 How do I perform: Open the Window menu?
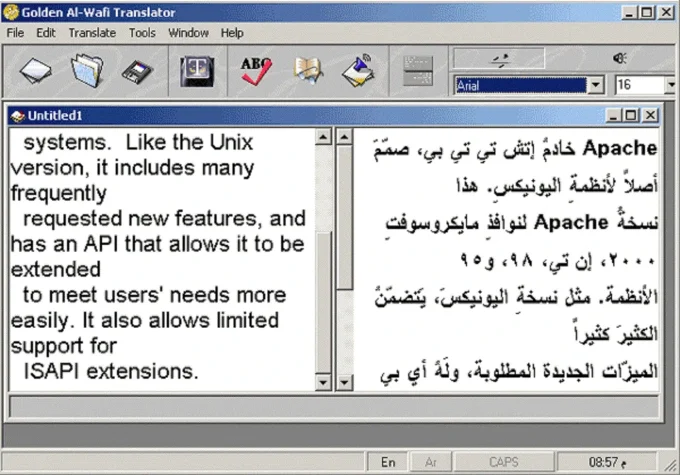[188, 33]
